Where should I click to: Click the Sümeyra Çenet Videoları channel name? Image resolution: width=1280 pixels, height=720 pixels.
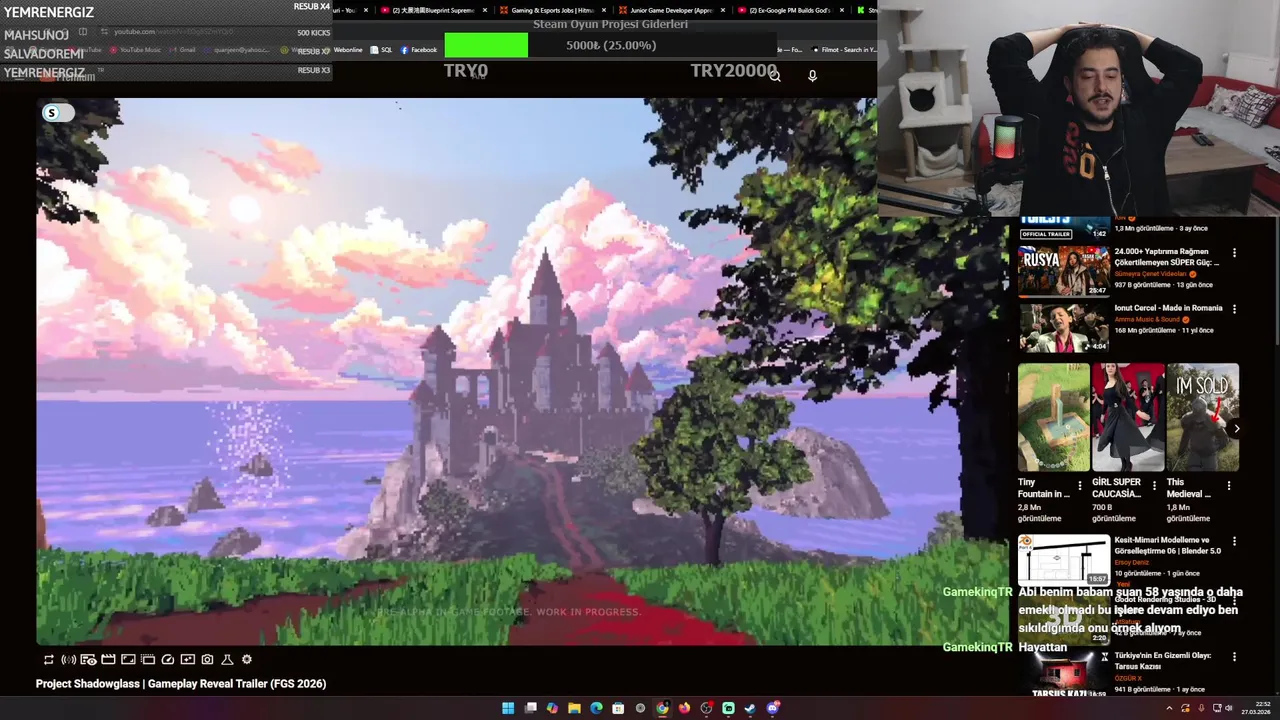pos(1150,274)
